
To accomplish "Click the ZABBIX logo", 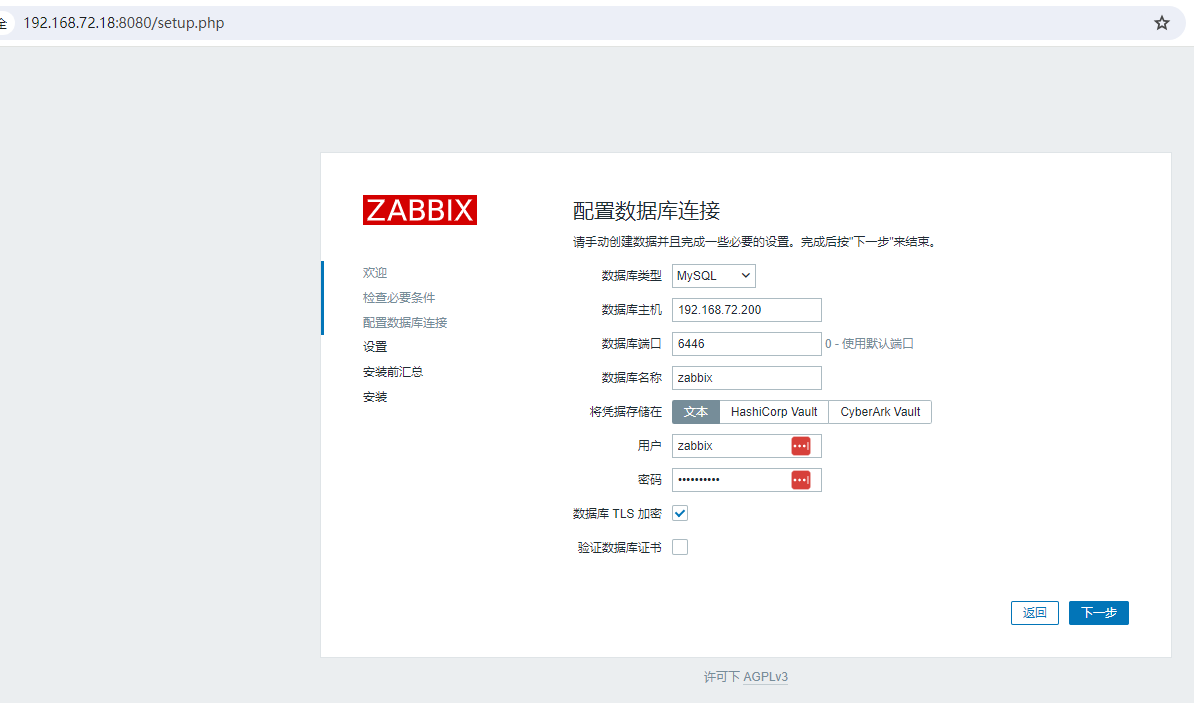I will coord(419,209).
